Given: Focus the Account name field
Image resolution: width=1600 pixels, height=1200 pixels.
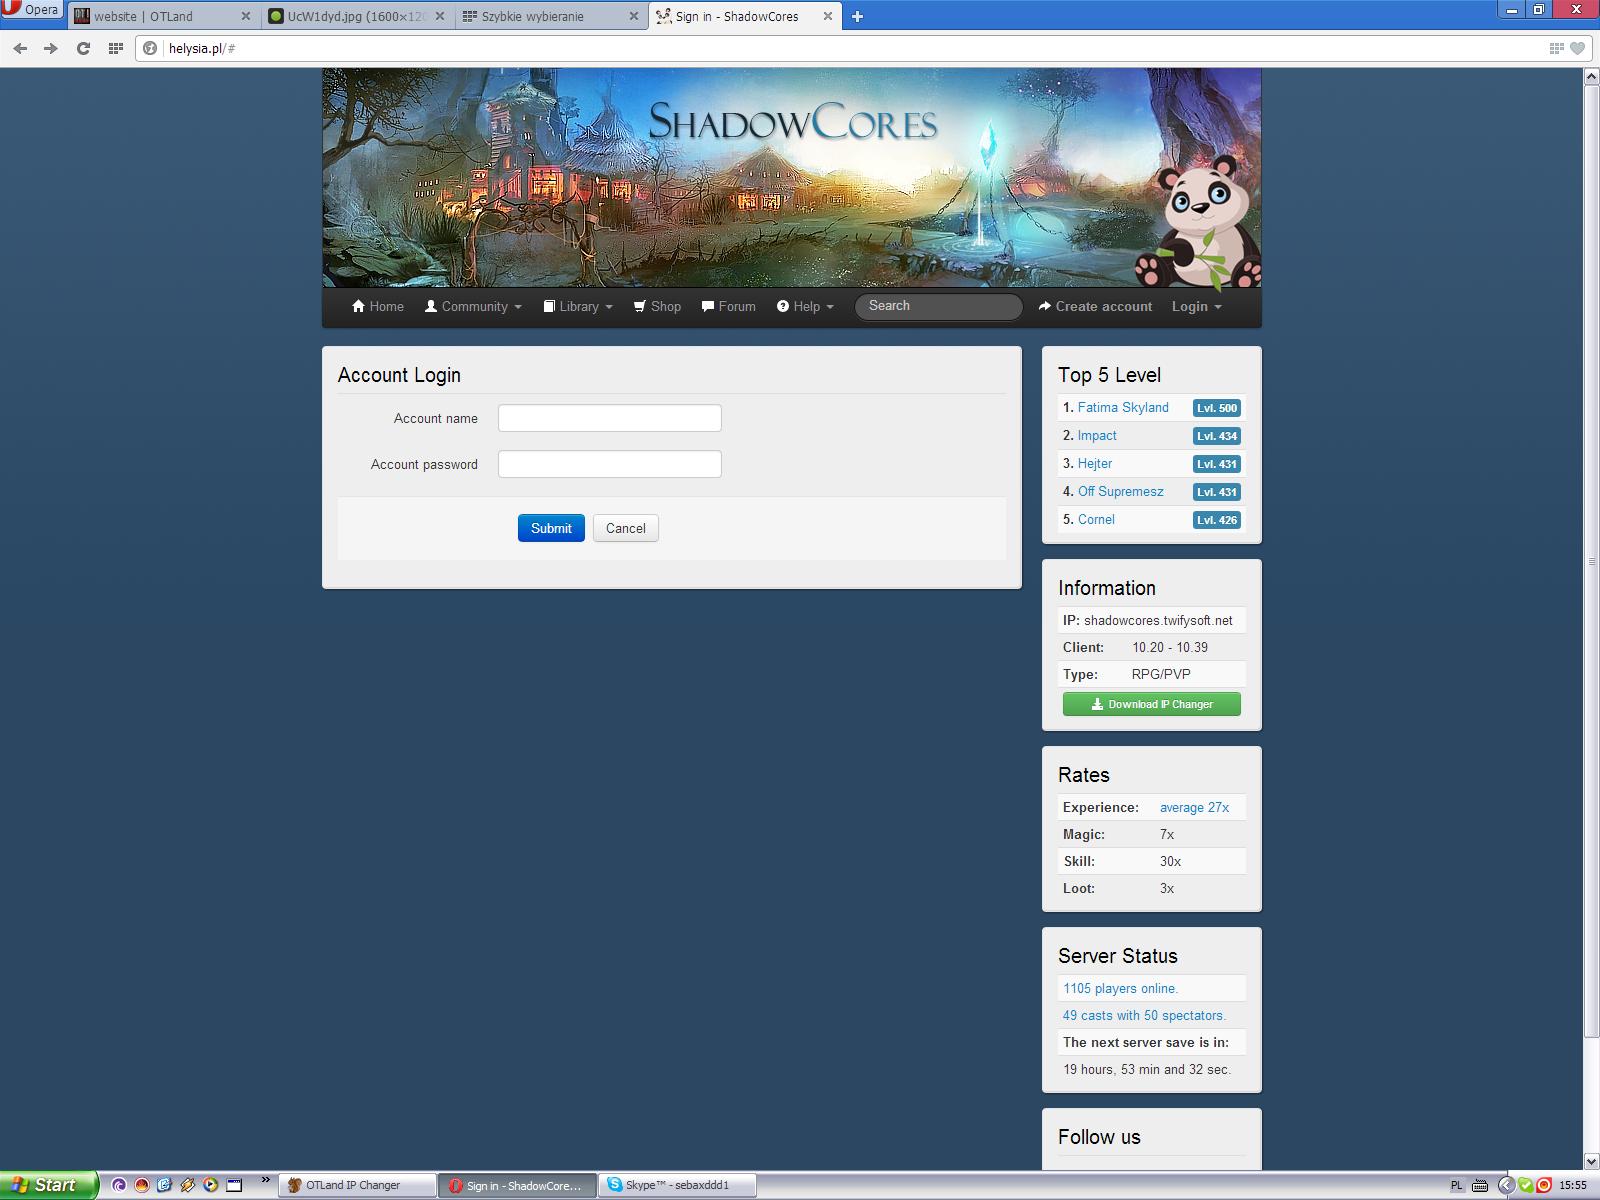Looking at the screenshot, I should pyautogui.click(x=610, y=418).
